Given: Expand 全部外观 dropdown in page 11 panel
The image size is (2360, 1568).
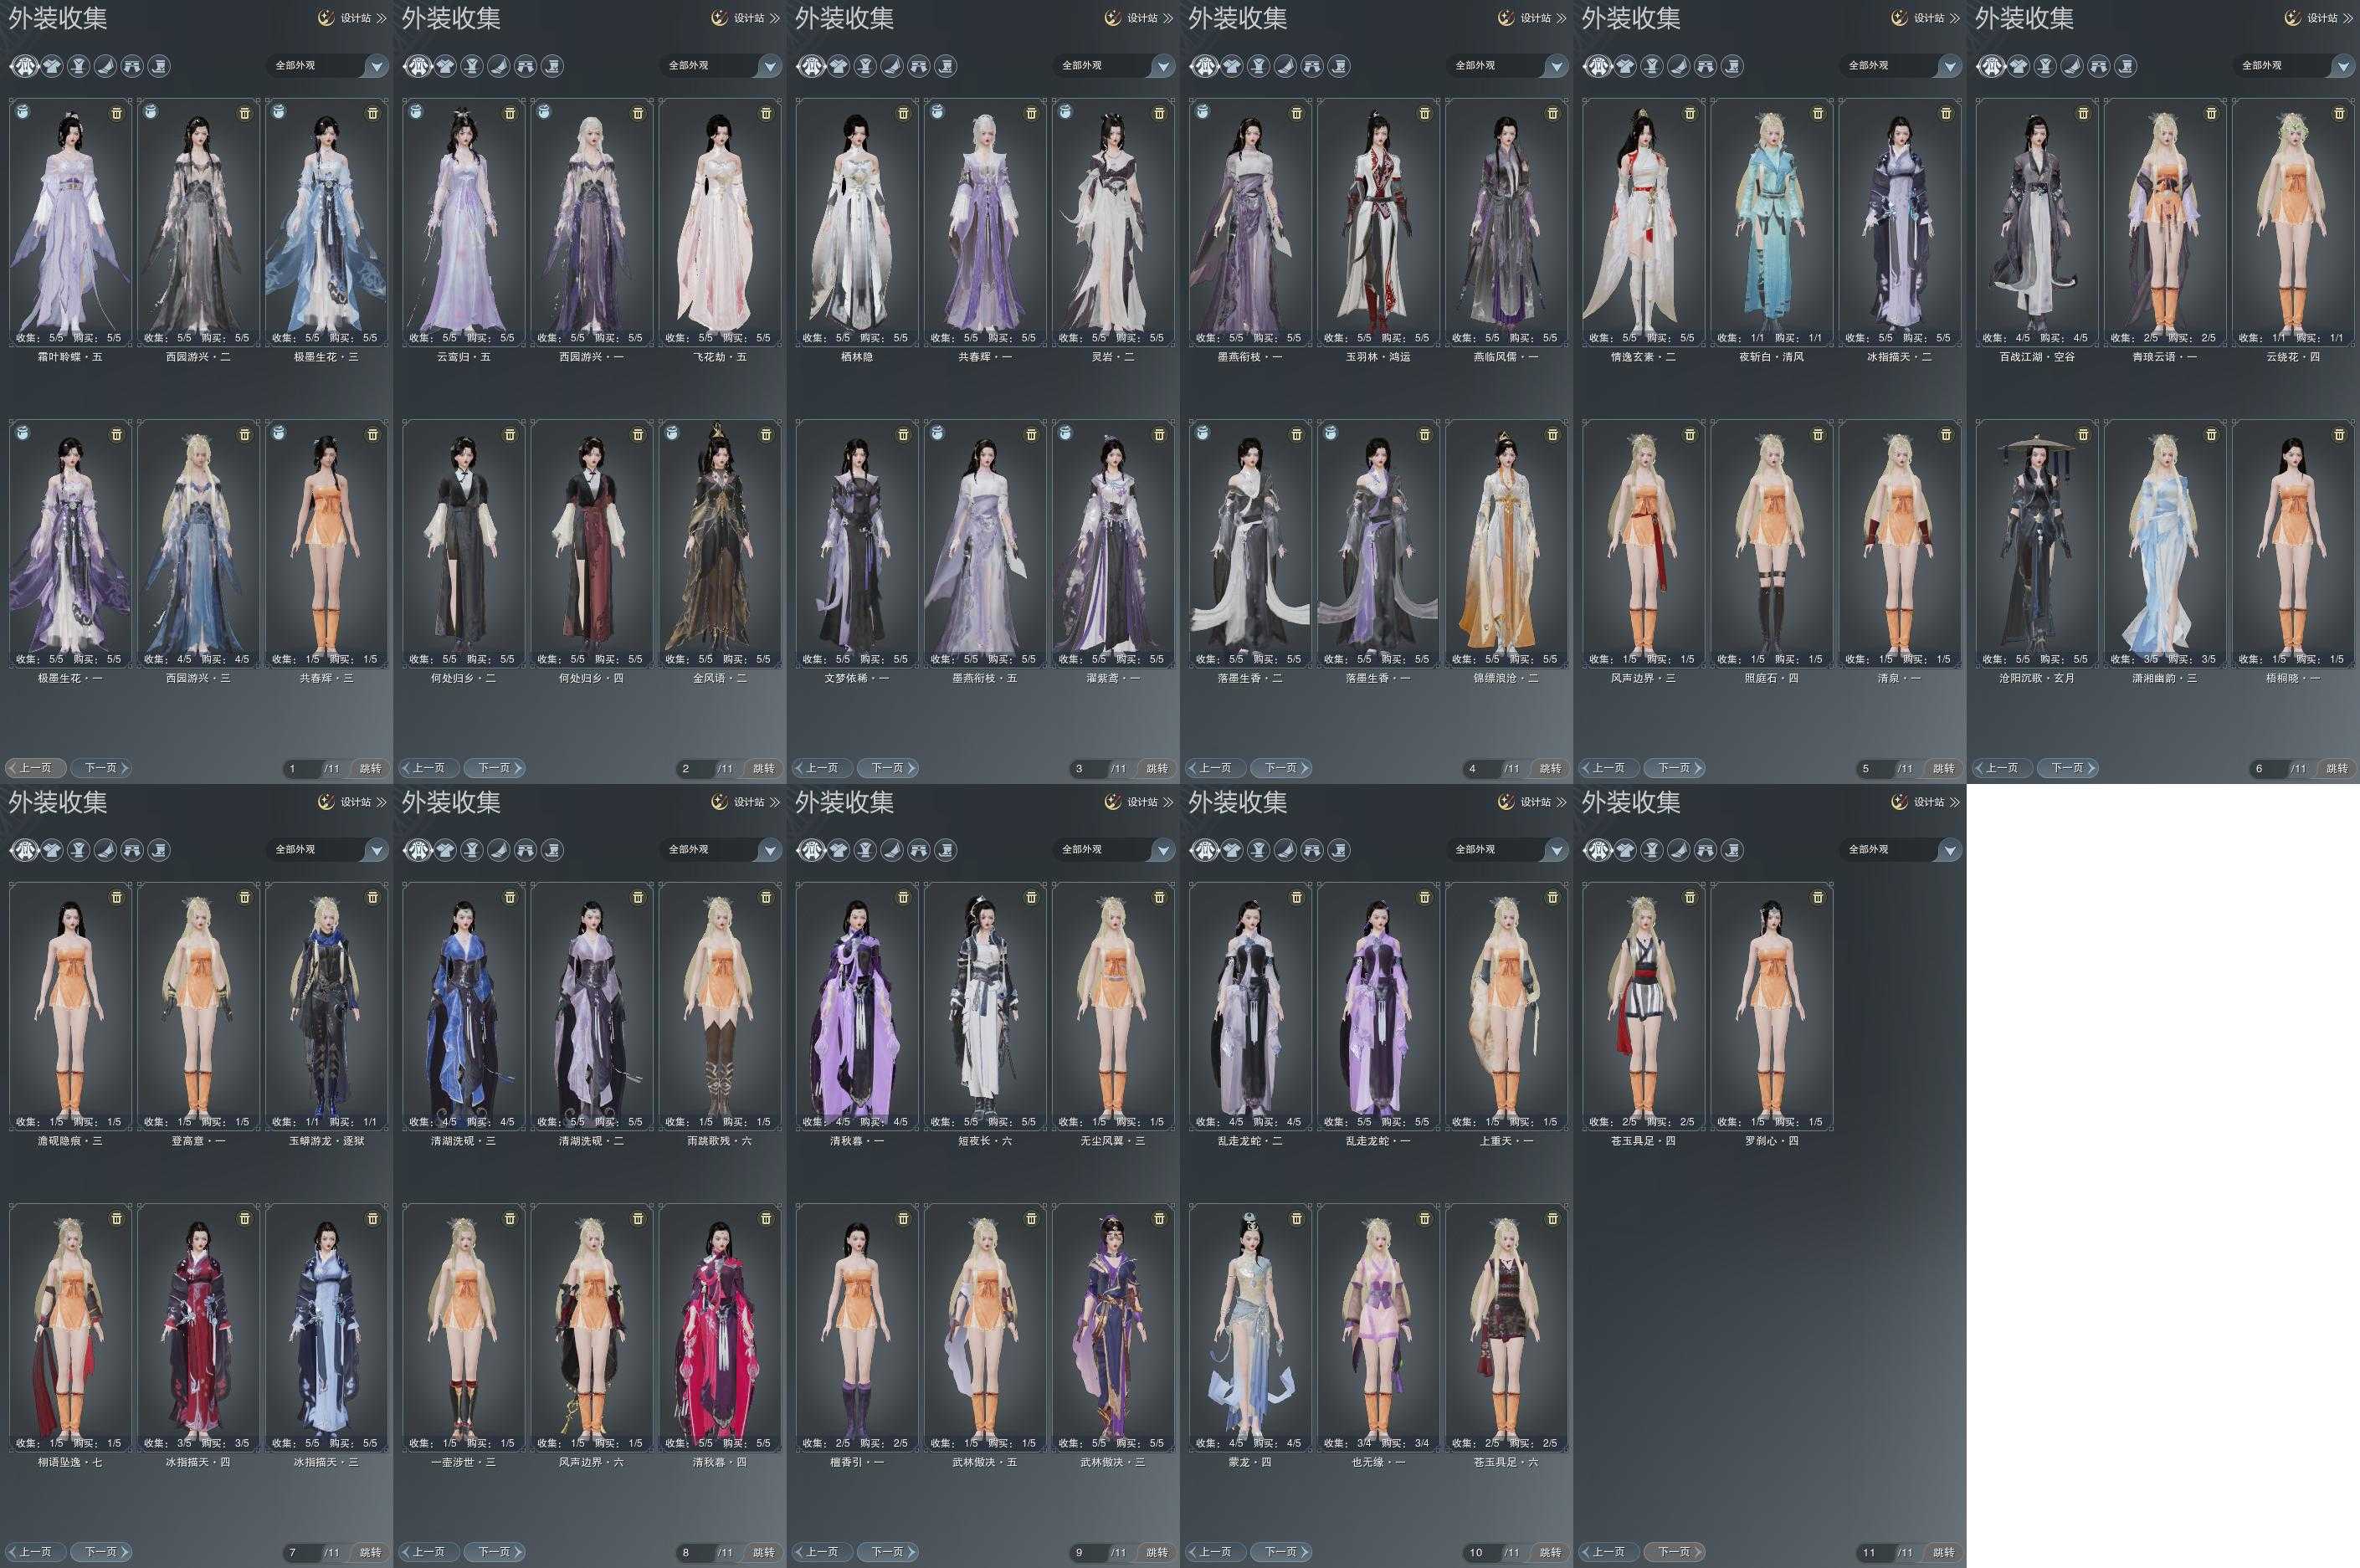Looking at the screenshot, I should pos(1949,851).
